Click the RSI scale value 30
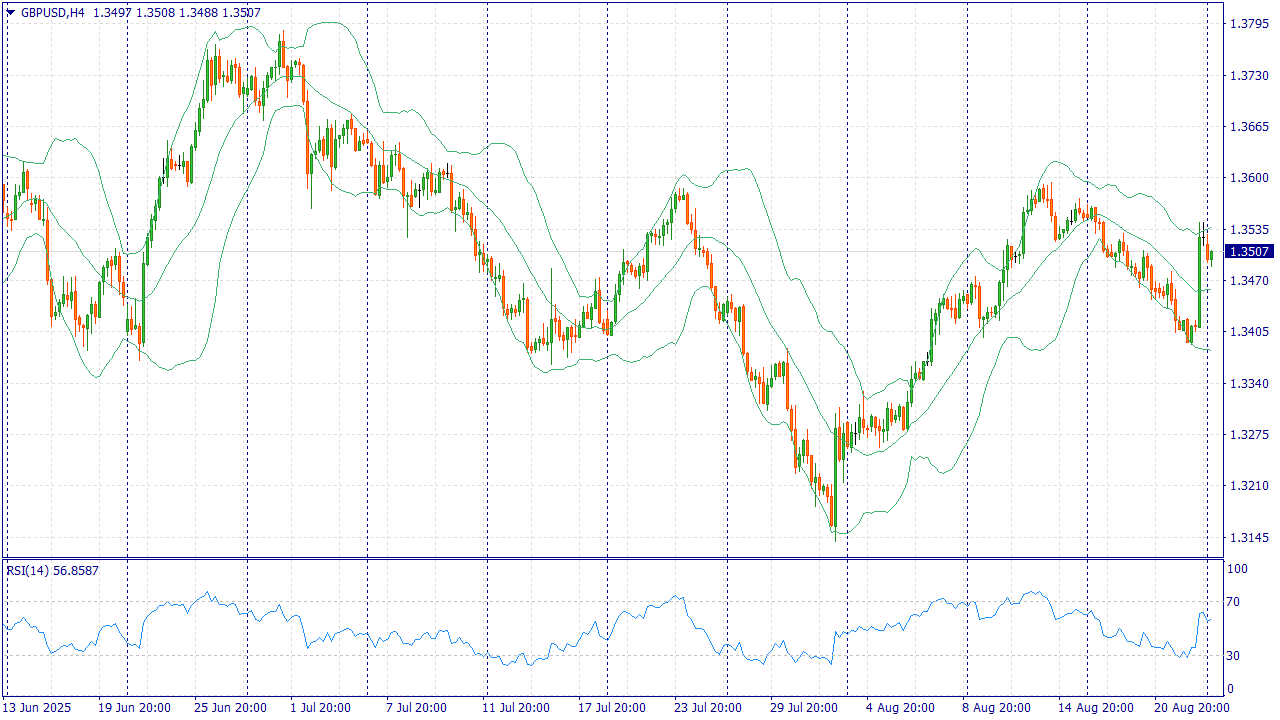 (x=1235, y=656)
